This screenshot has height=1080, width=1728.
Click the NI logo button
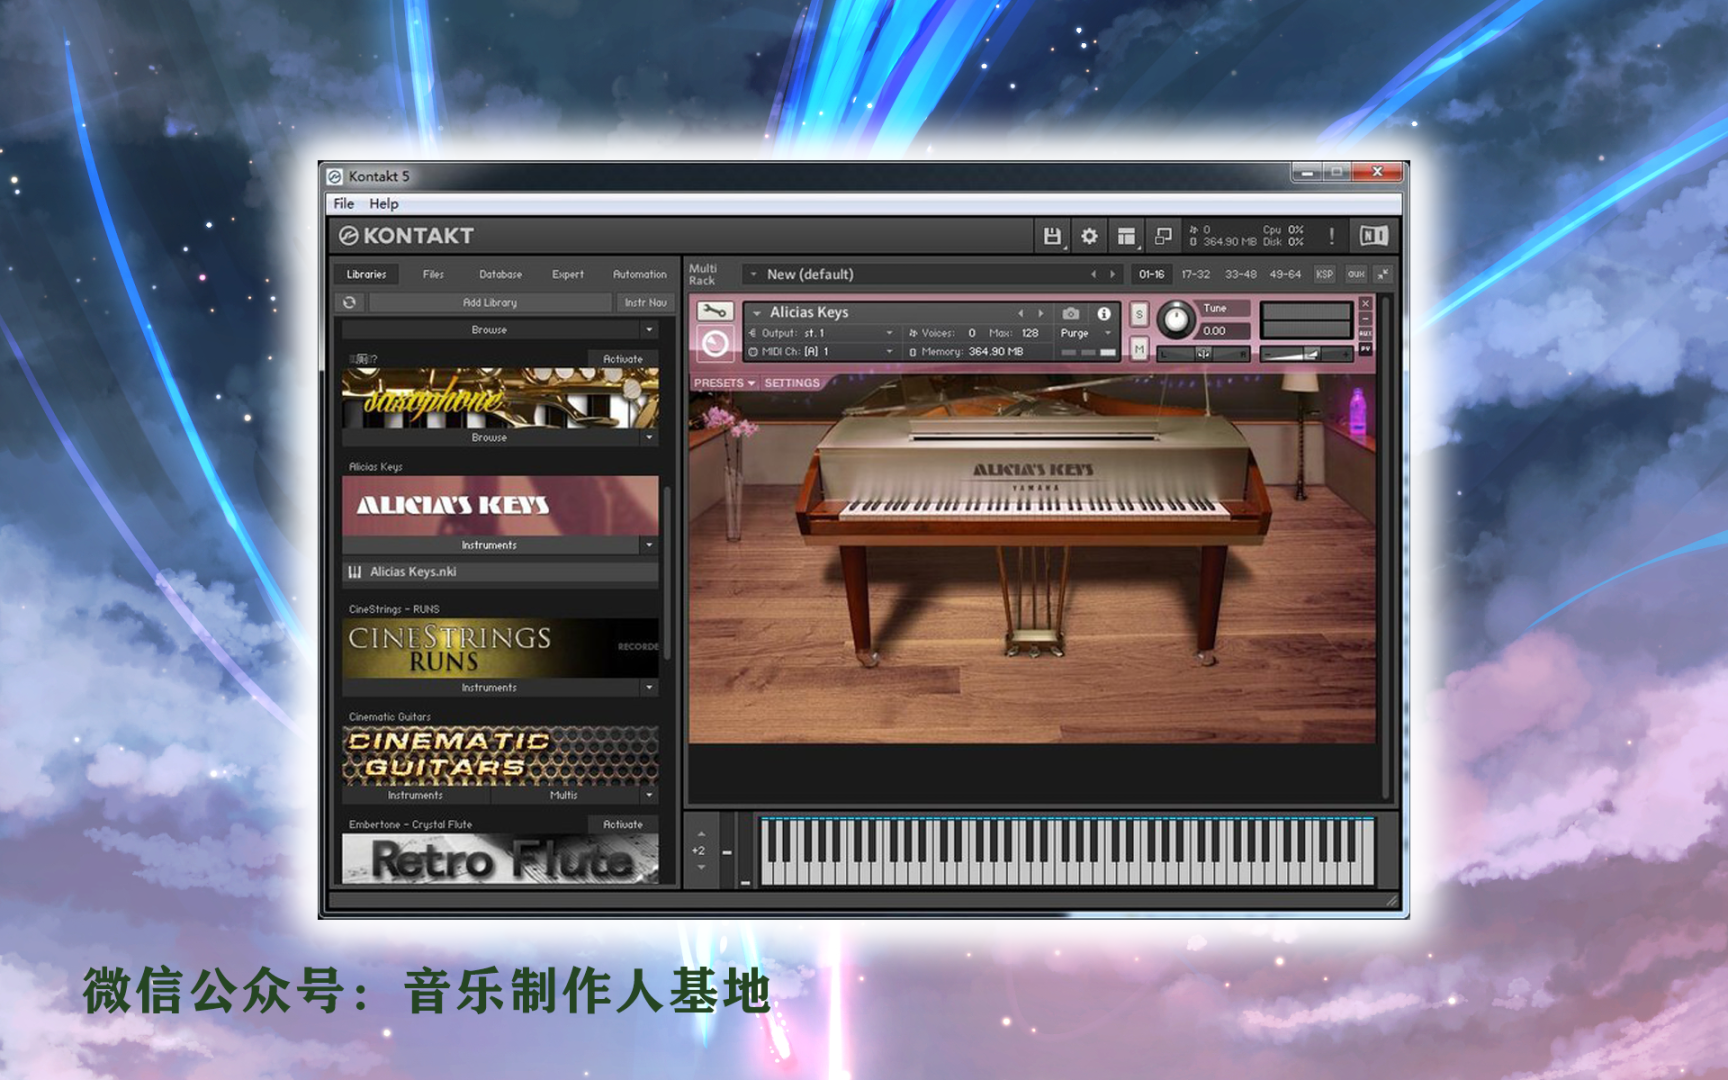[x=1373, y=236]
